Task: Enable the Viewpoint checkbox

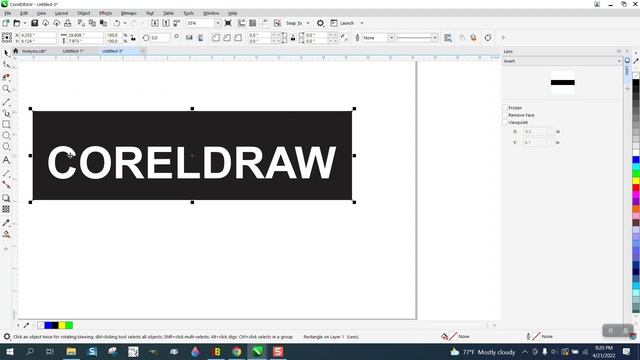Action: coord(505,122)
